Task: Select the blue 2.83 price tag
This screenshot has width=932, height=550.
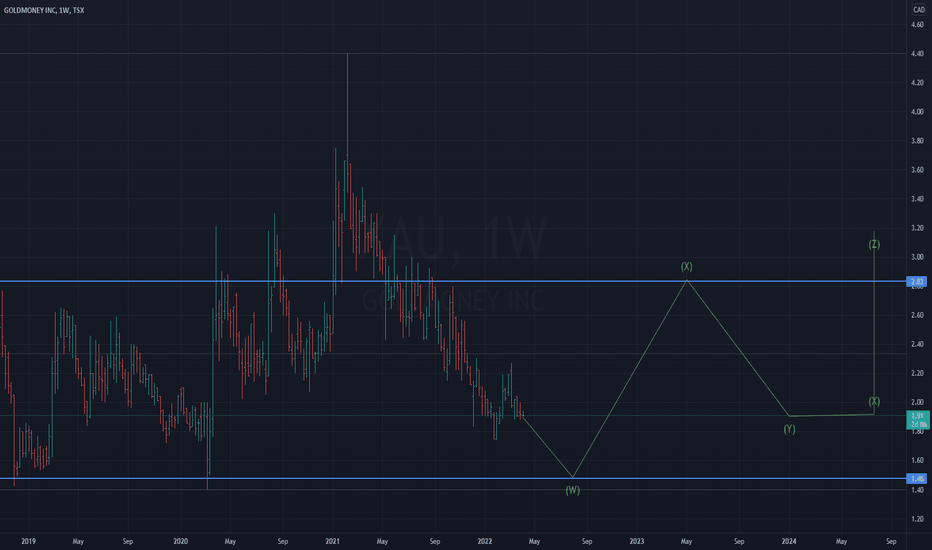Action: (x=917, y=281)
